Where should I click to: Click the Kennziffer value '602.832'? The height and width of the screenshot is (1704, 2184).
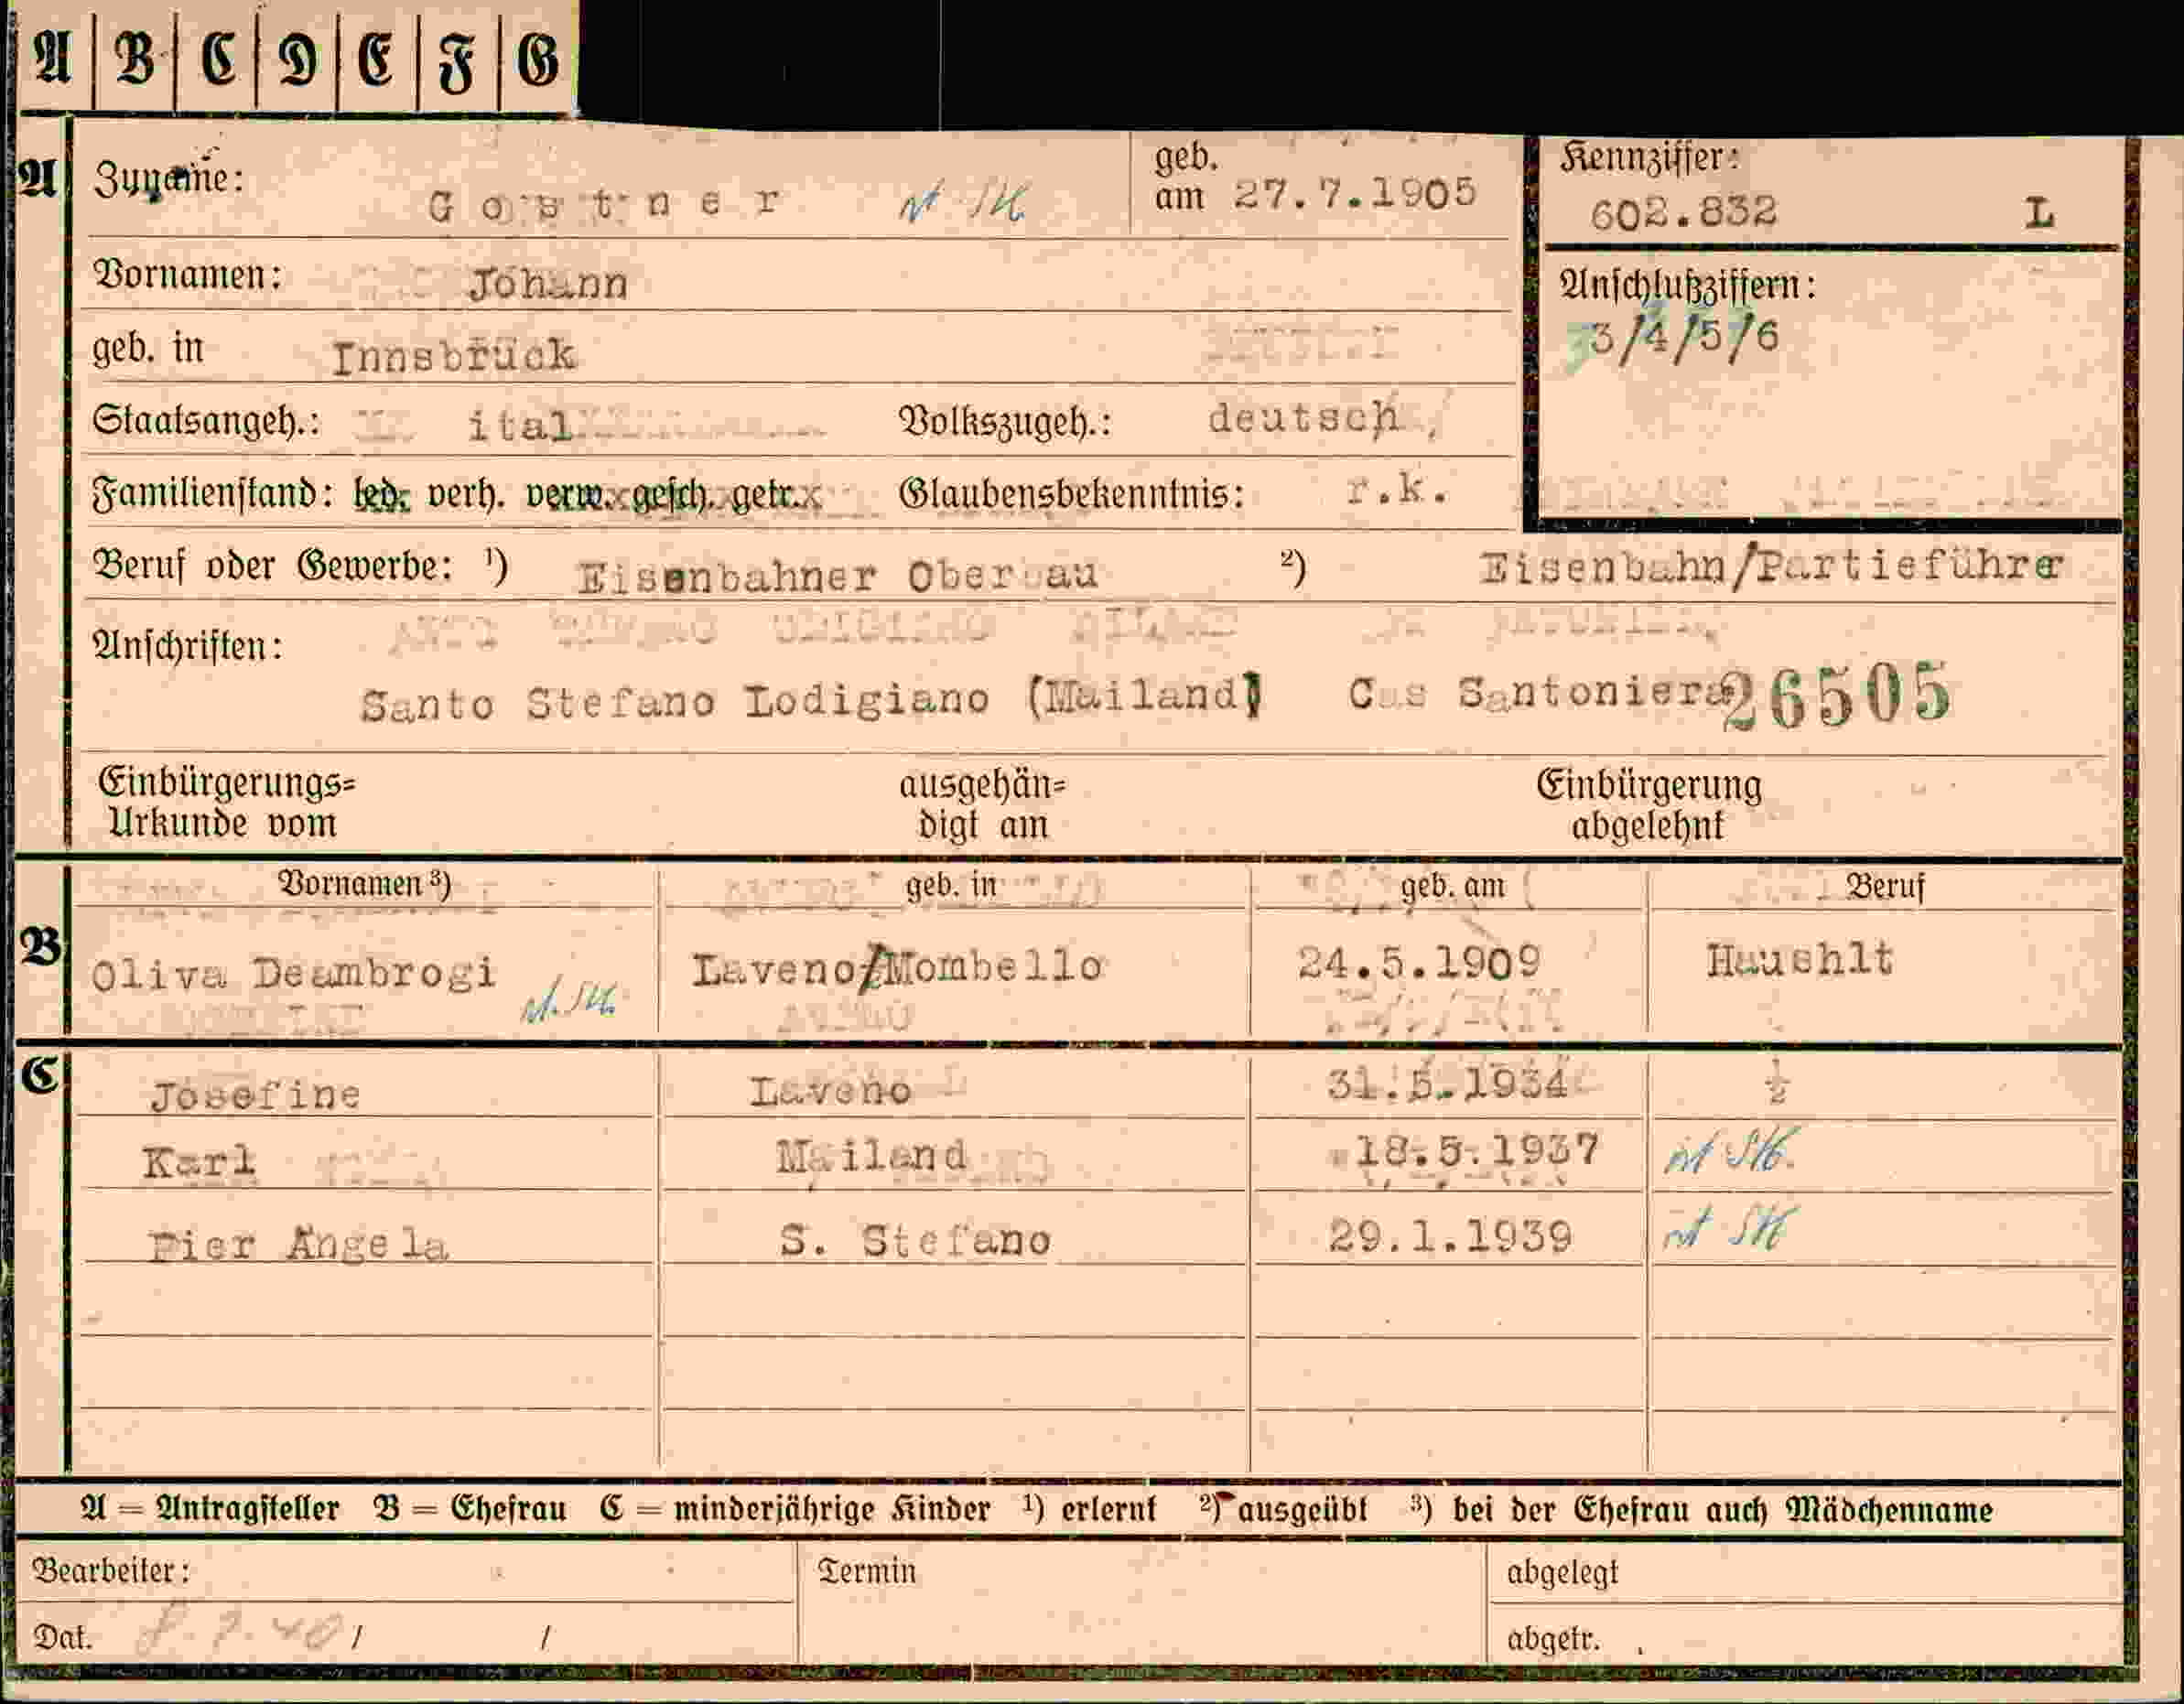(x=1684, y=212)
